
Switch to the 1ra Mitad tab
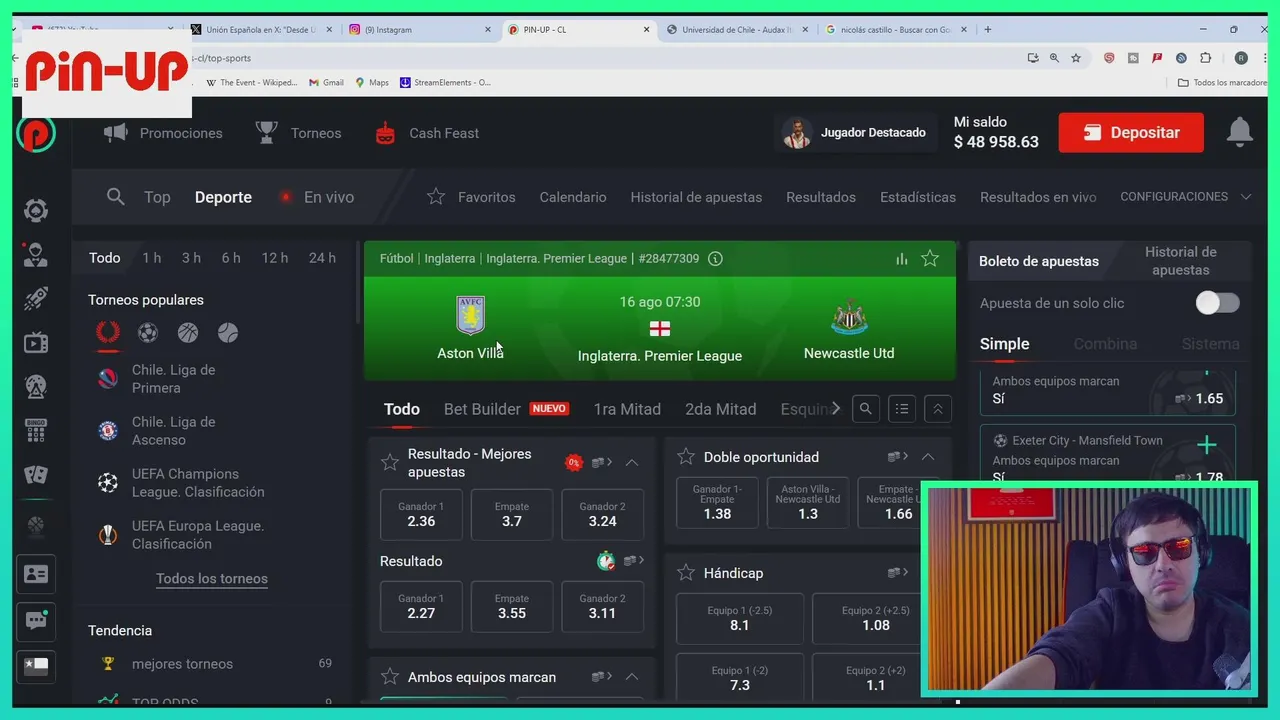click(627, 409)
